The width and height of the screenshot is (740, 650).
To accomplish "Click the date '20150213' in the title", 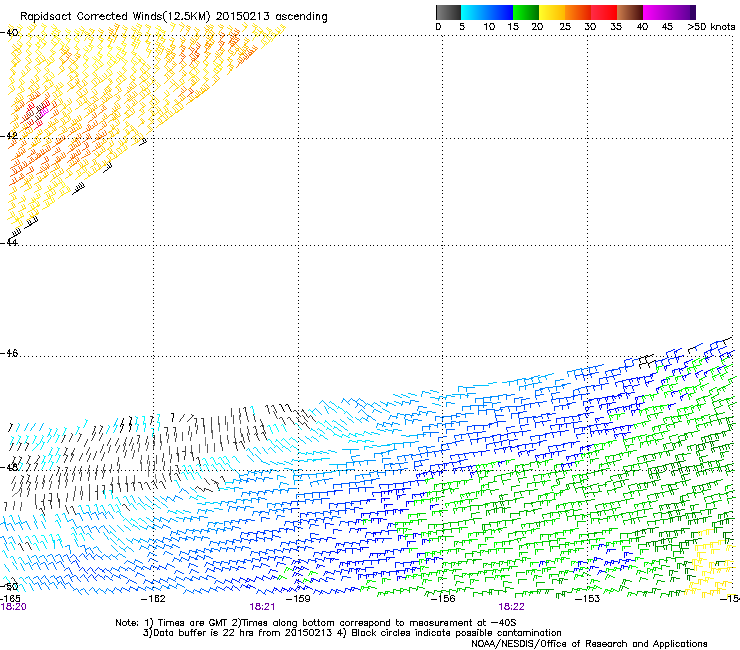I will (x=242, y=16).
